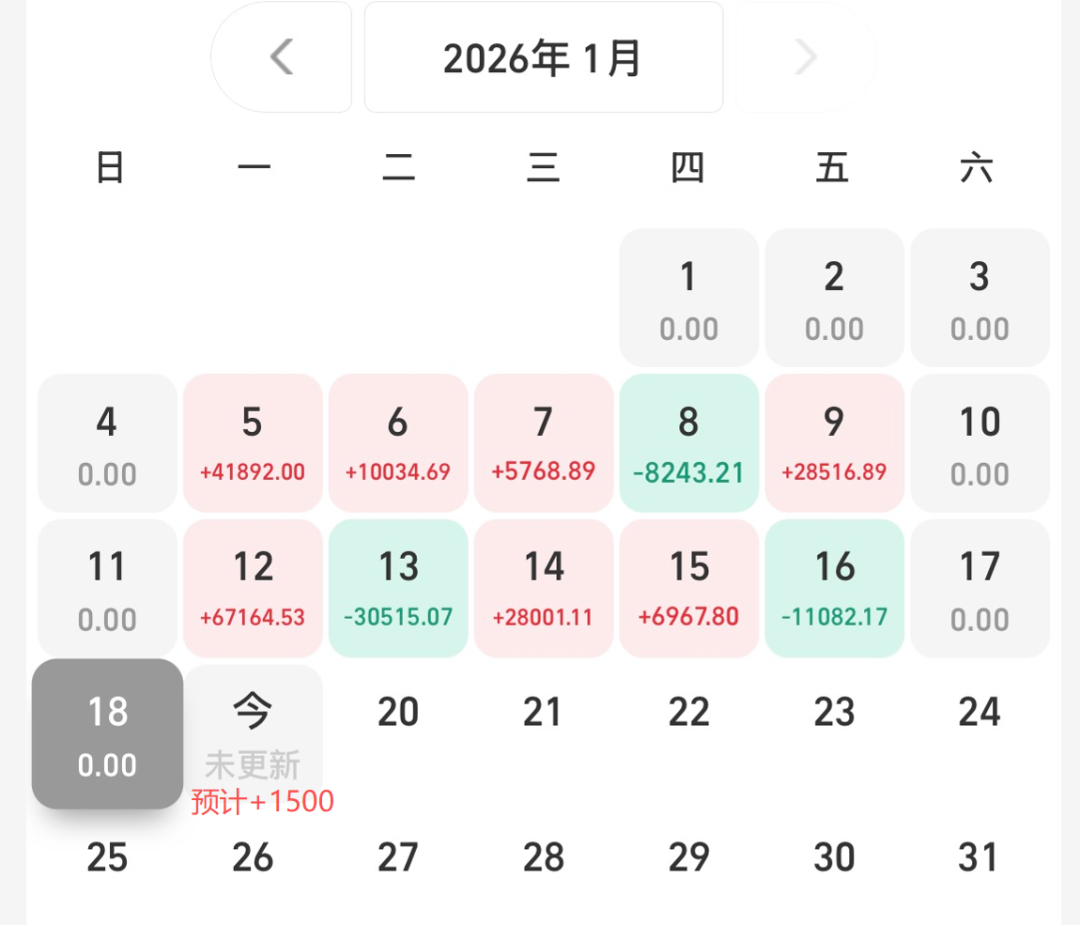Open day 7 showing +5768.89

coord(543,443)
